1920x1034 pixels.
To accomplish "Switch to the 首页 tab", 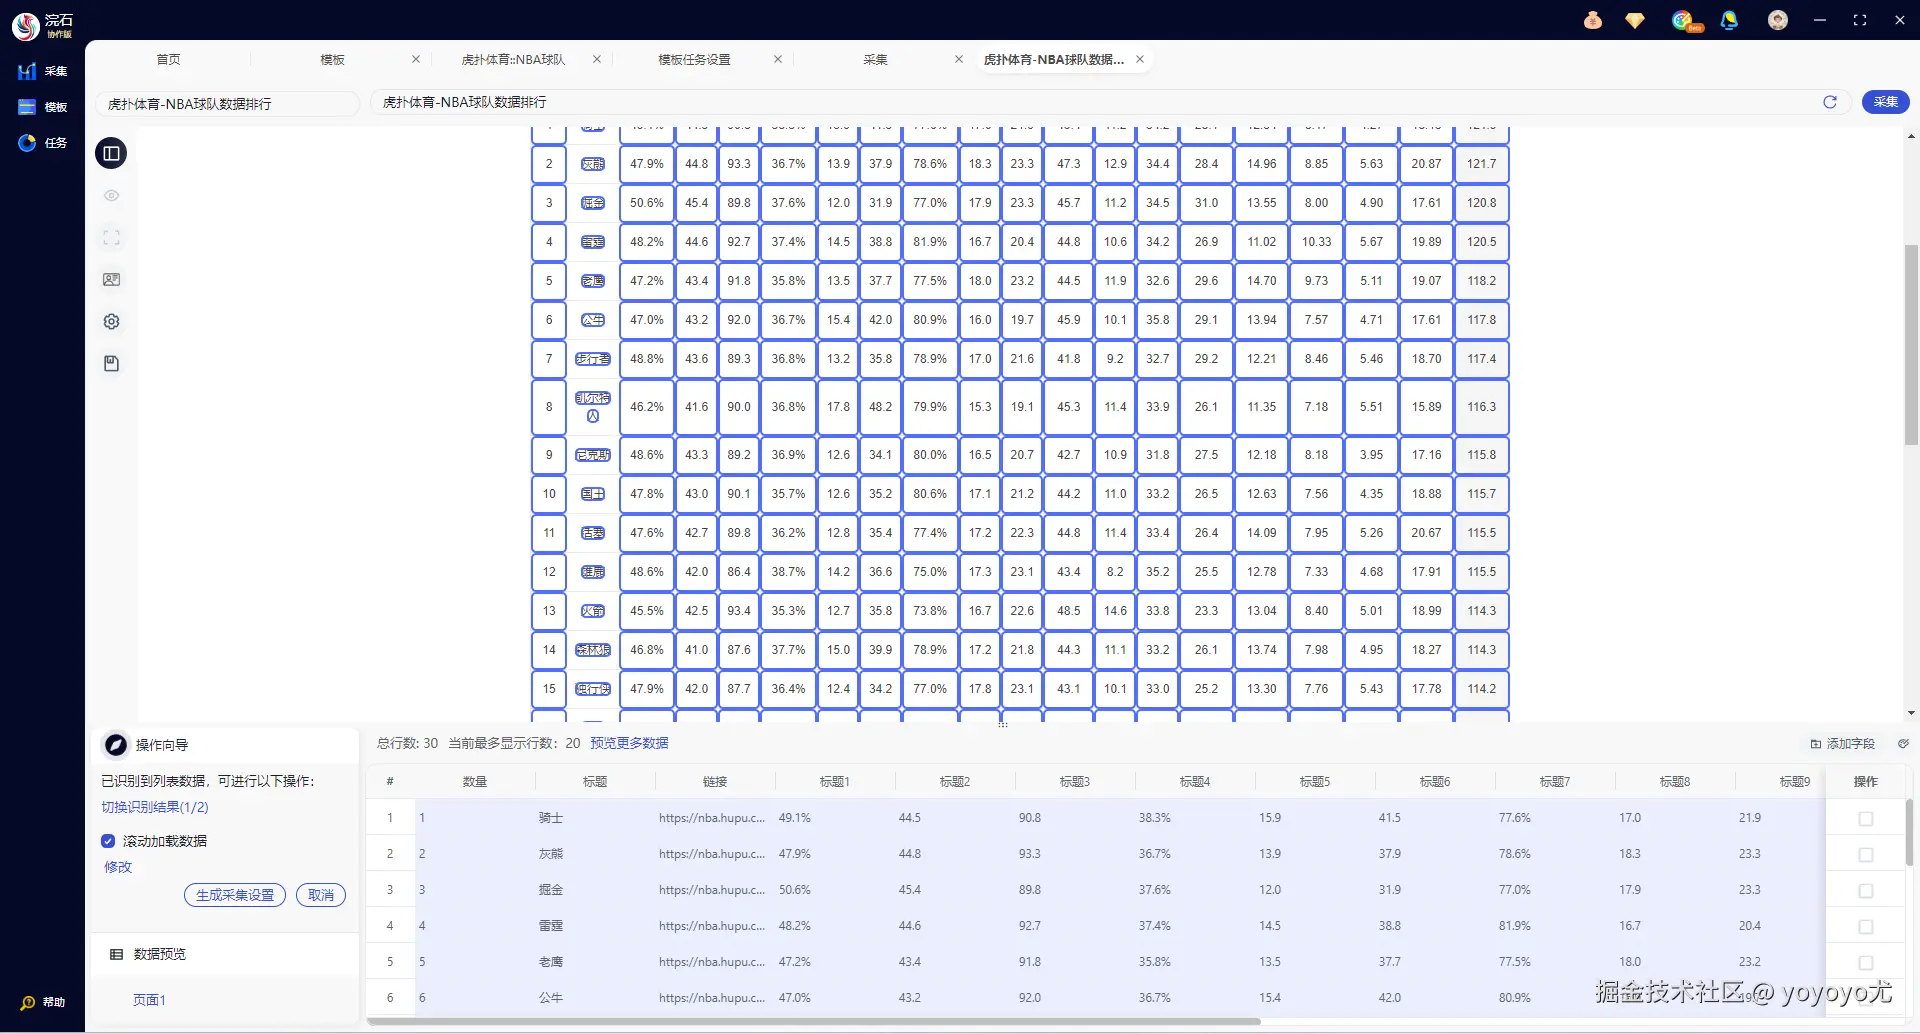I will point(168,59).
